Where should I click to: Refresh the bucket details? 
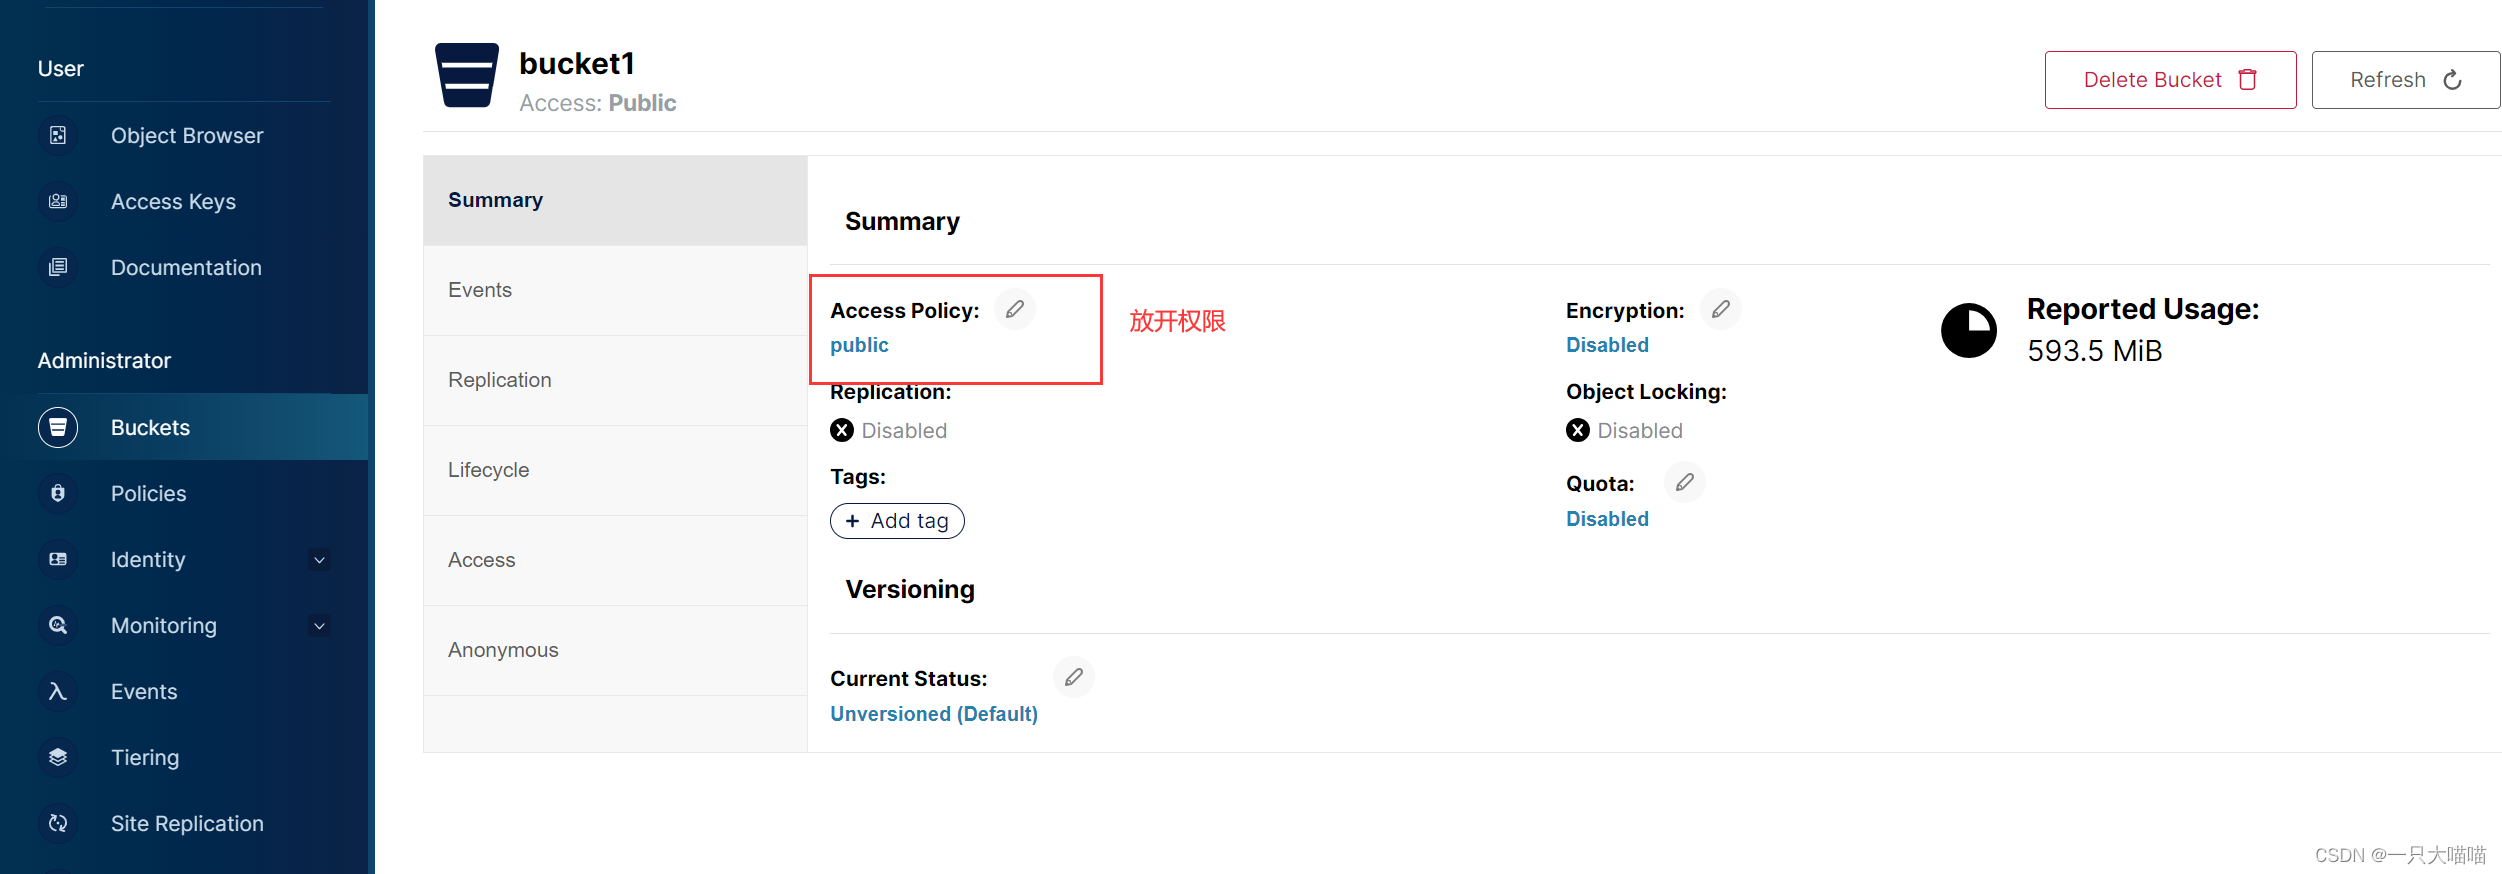pos(2404,80)
